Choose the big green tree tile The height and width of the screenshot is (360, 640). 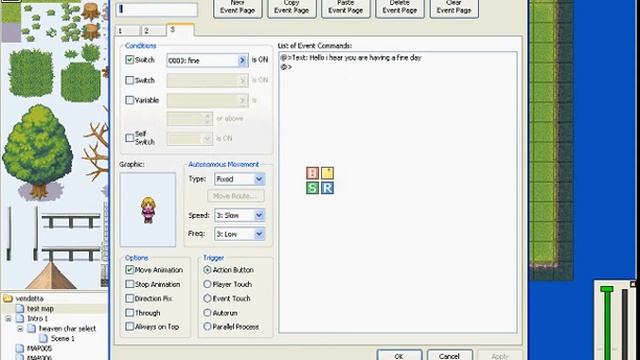tap(38, 151)
